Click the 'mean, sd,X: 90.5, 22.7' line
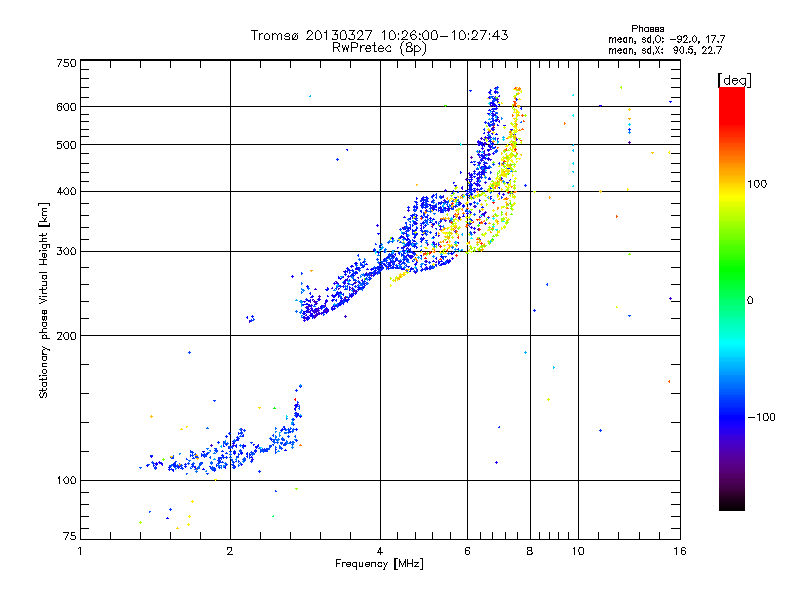The height and width of the screenshot is (600, 800). pyautogui.click(x=665, y=51)
